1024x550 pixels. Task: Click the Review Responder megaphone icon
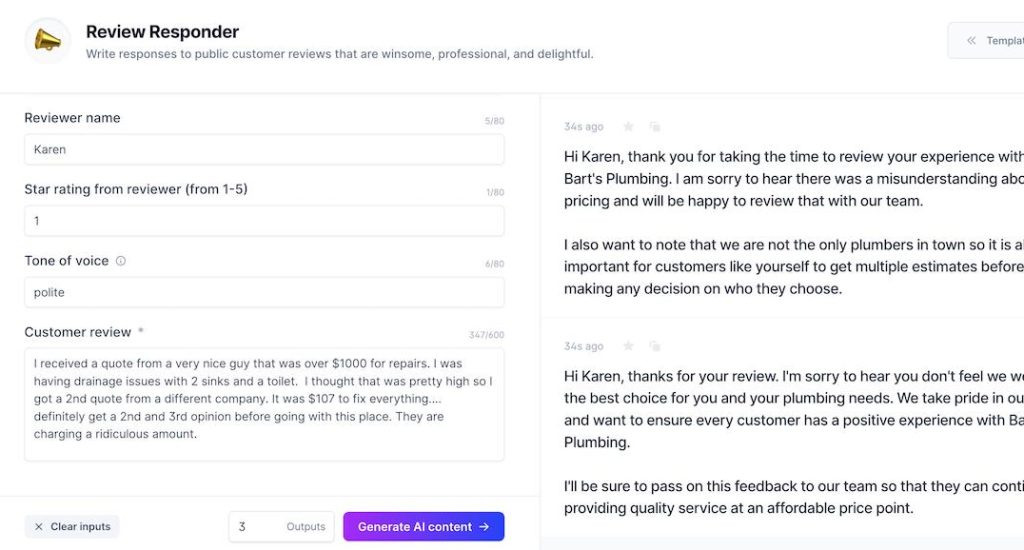(47, 40)
